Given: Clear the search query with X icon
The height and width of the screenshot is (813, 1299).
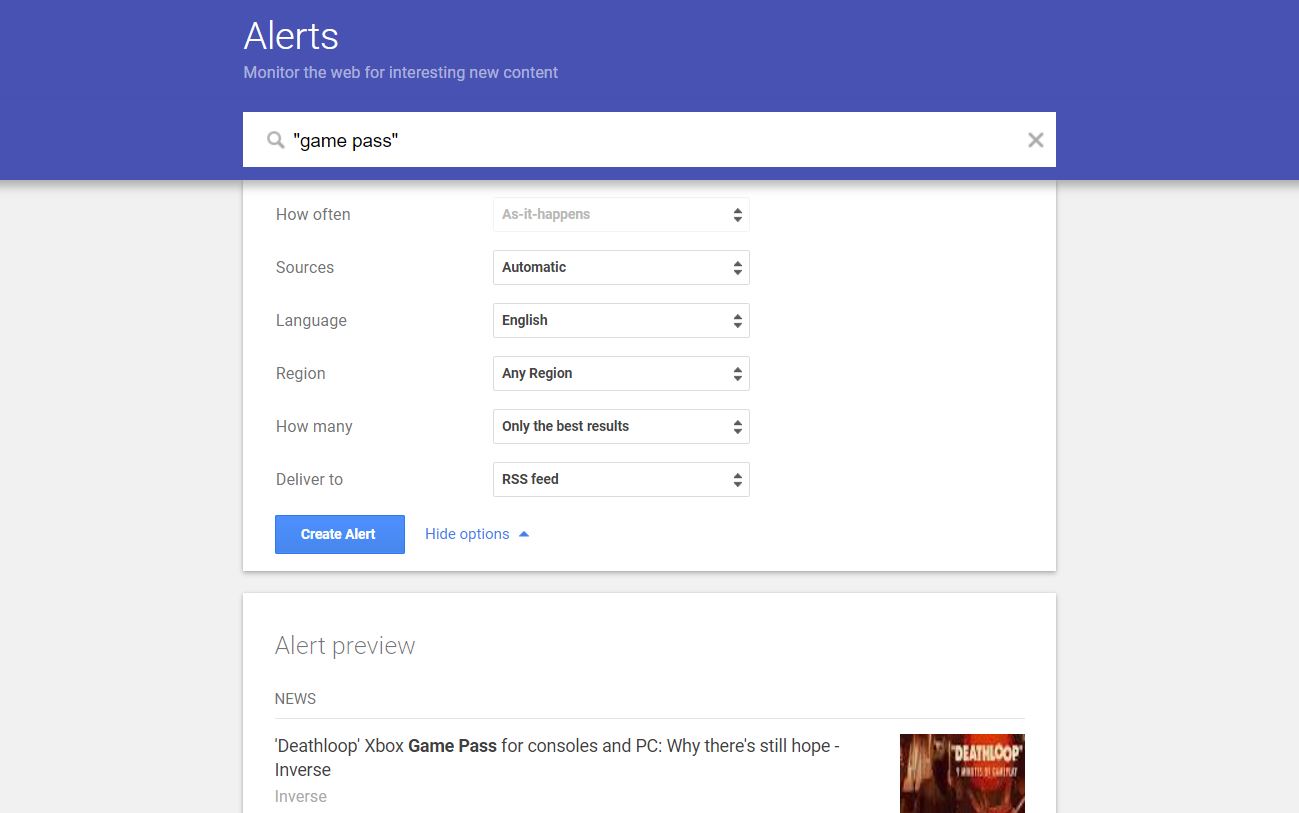Looking at the screenshot, I should tap(1036, 140).
